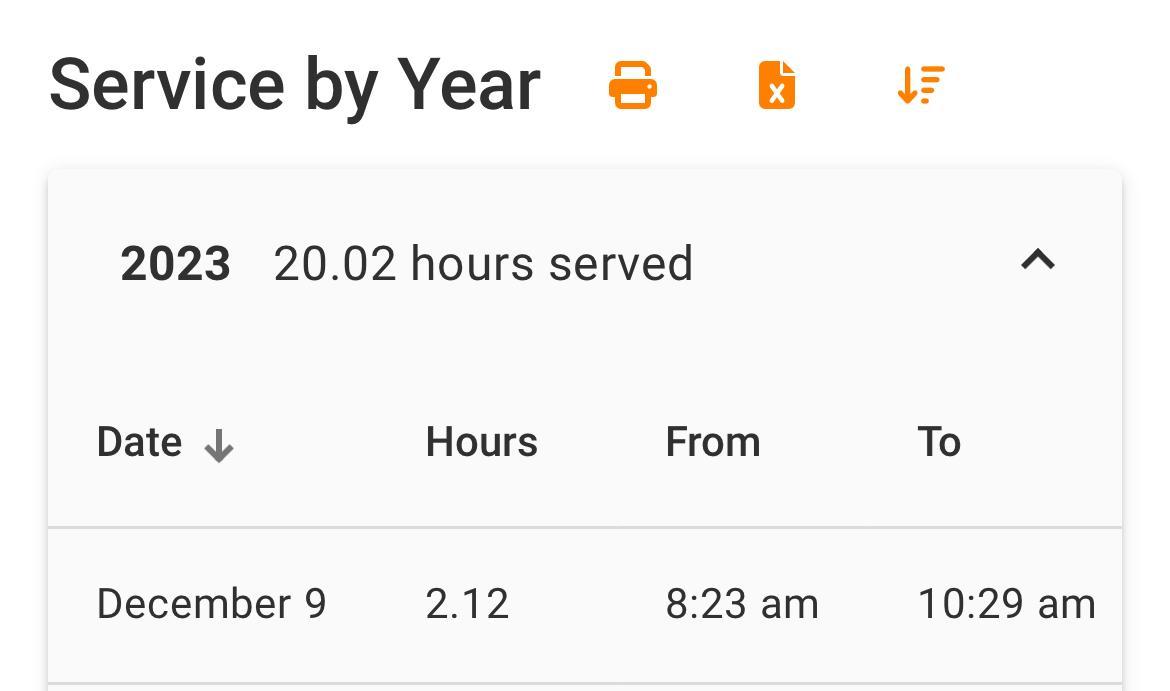Click the 10:29 am end time
The width and height of the screenshot is (1170, 691).
(1006, 604)
